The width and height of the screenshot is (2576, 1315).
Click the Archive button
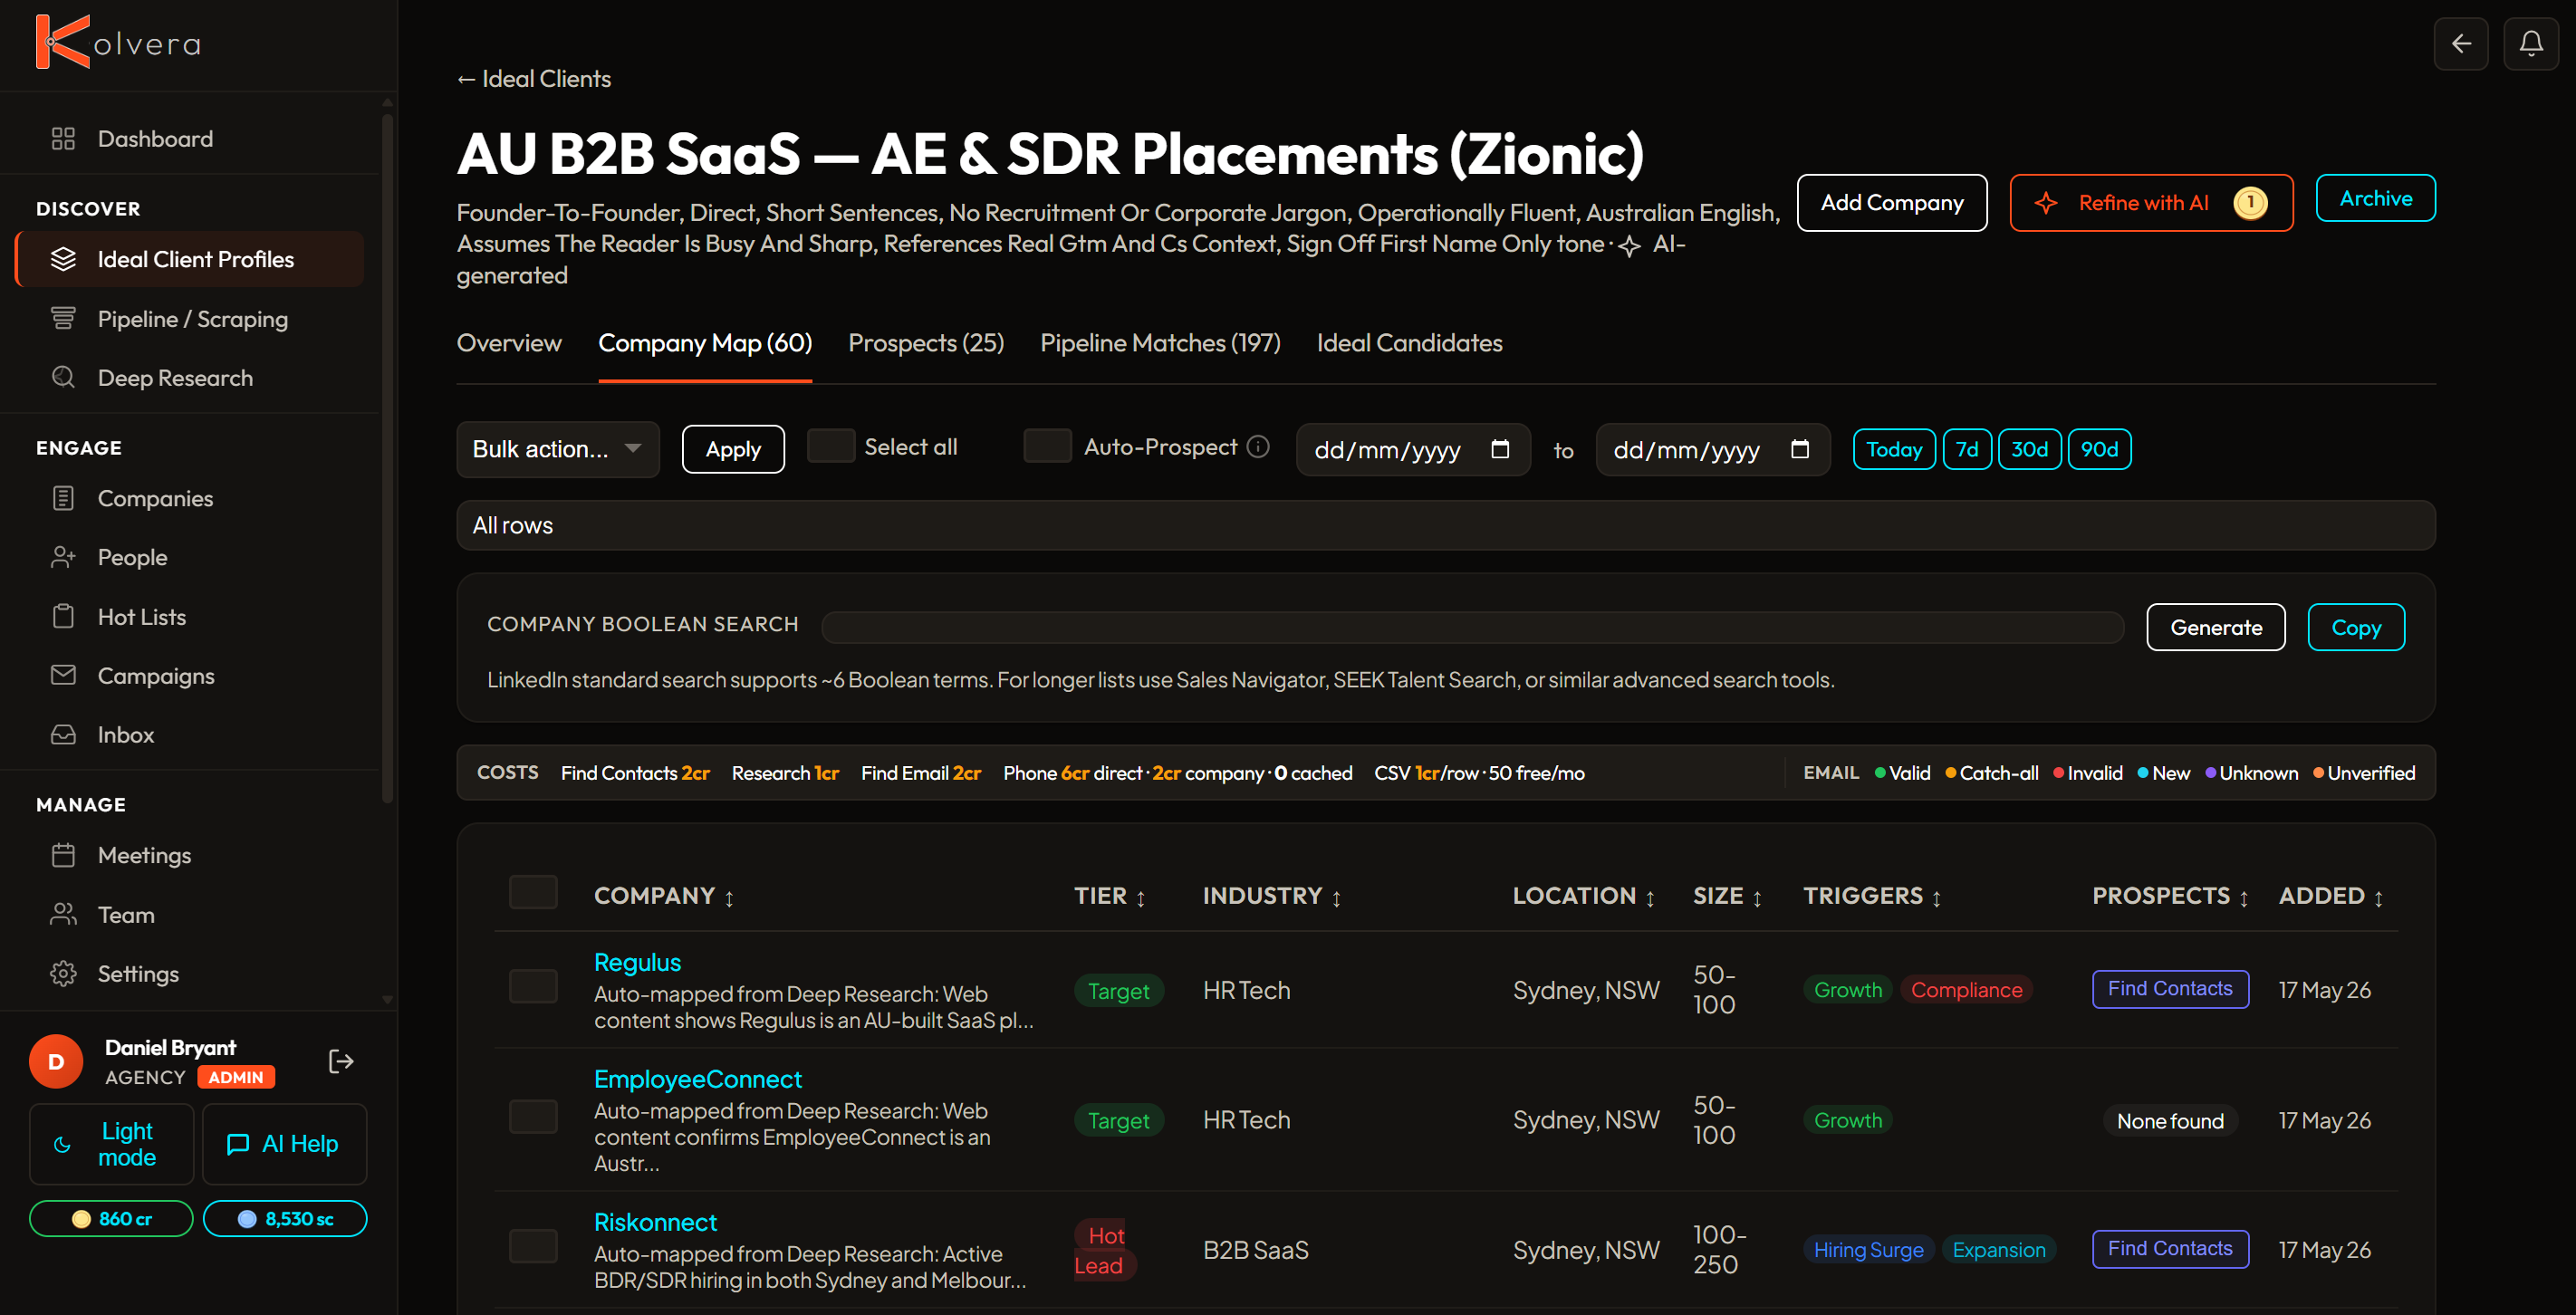coord(2375,198)
